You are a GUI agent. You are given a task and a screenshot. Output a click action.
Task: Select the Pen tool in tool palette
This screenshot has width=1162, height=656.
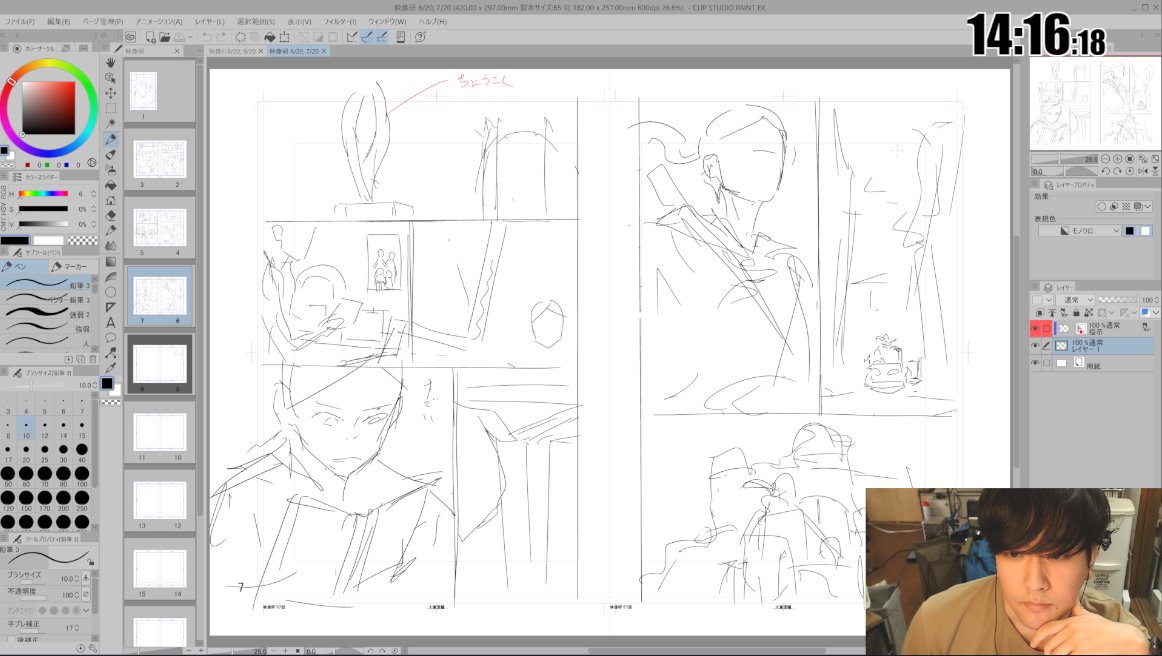[x=110, y=139]
